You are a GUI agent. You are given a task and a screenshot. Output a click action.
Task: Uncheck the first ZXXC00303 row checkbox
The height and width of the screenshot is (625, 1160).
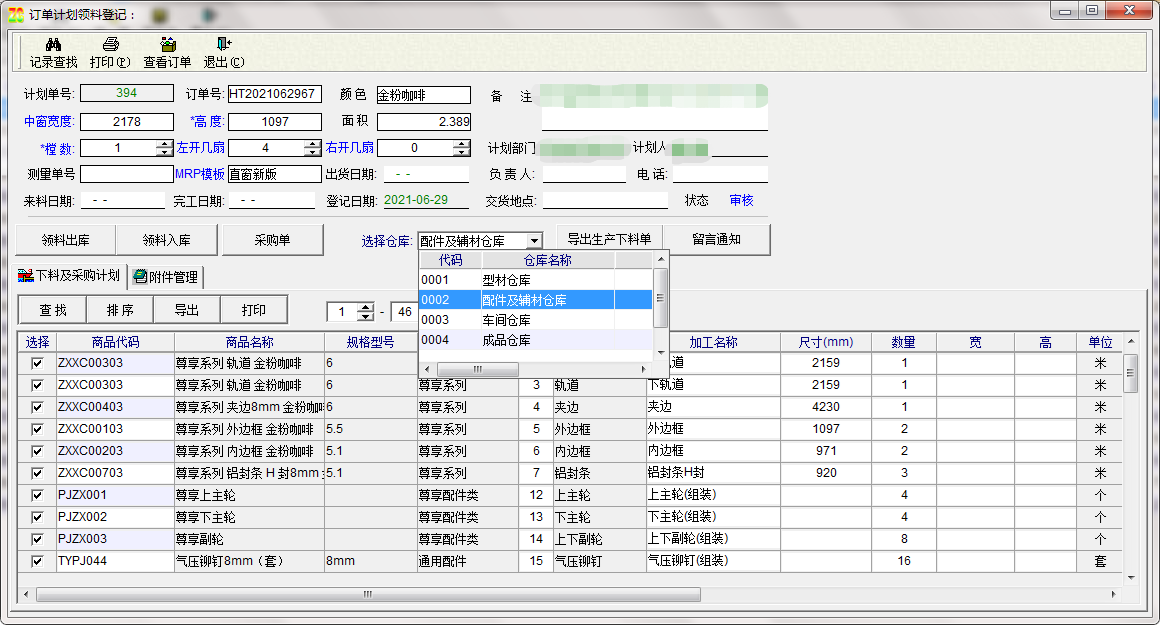(37, 363)
